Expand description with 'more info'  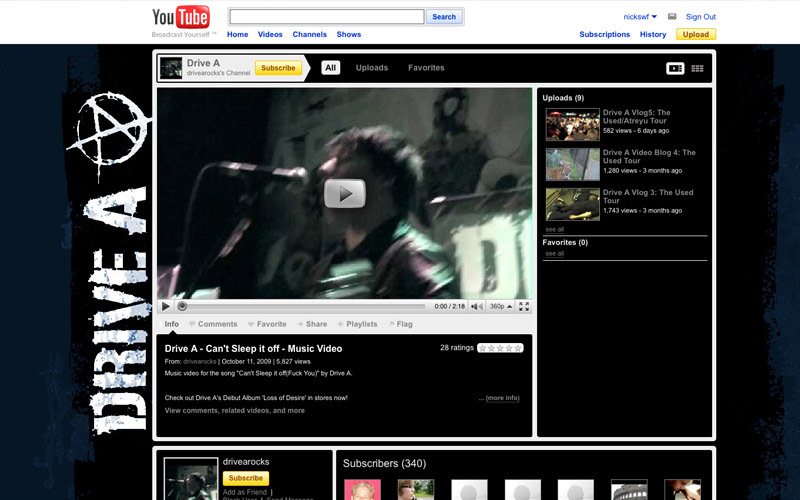(x=503, y=398)
